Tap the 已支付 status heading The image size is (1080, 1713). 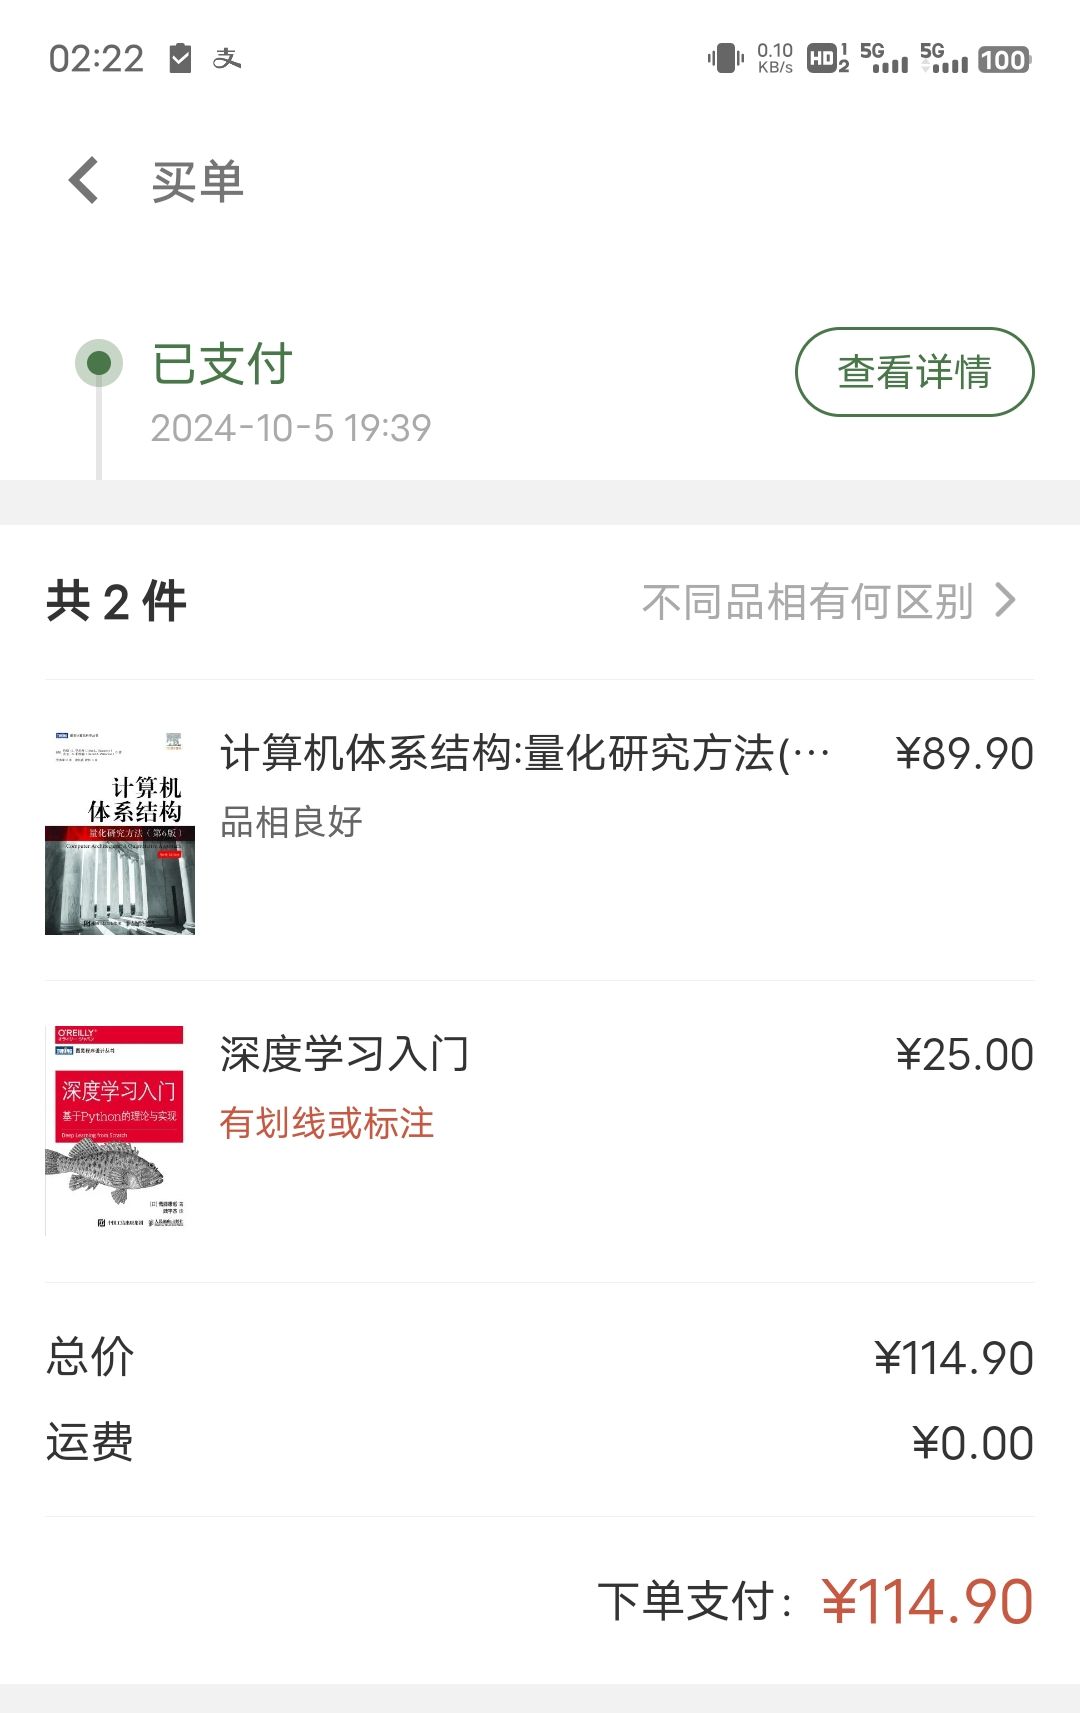[x=222, y=363]
